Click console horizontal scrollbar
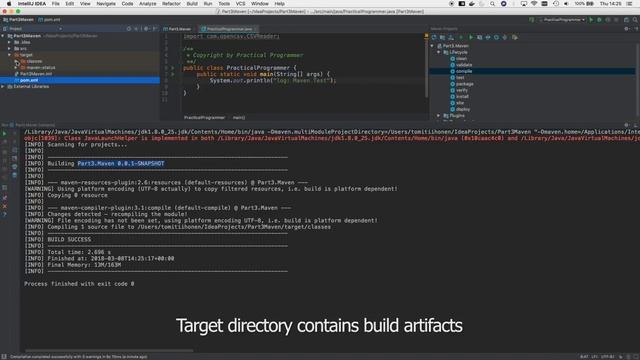 coord(109,350)
